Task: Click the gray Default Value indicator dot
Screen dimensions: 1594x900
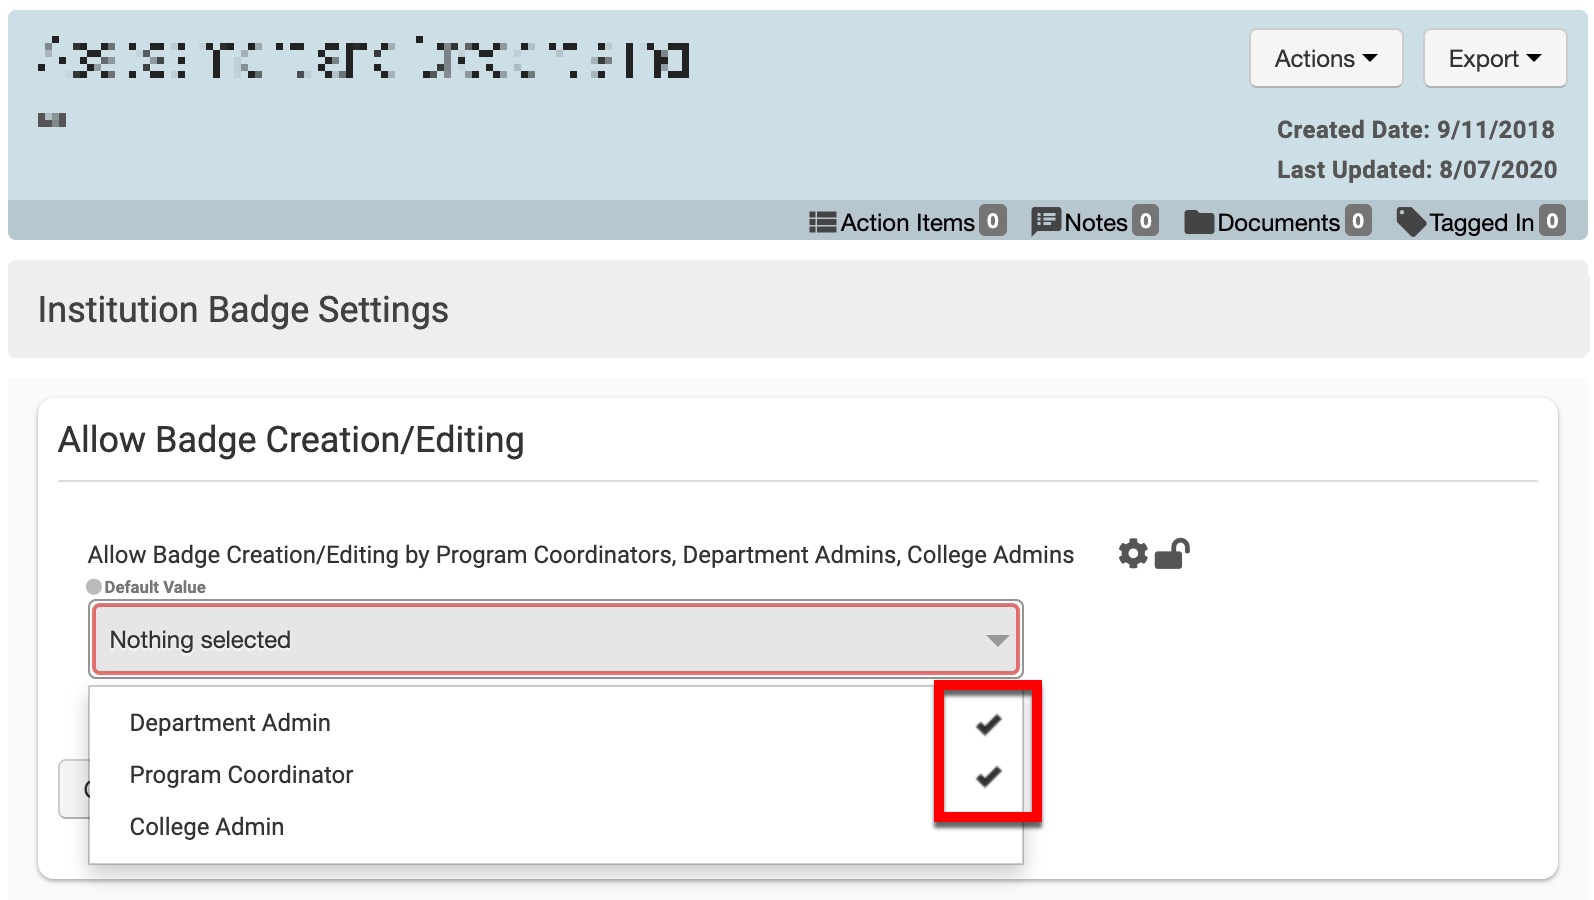Action: (94, 587)
